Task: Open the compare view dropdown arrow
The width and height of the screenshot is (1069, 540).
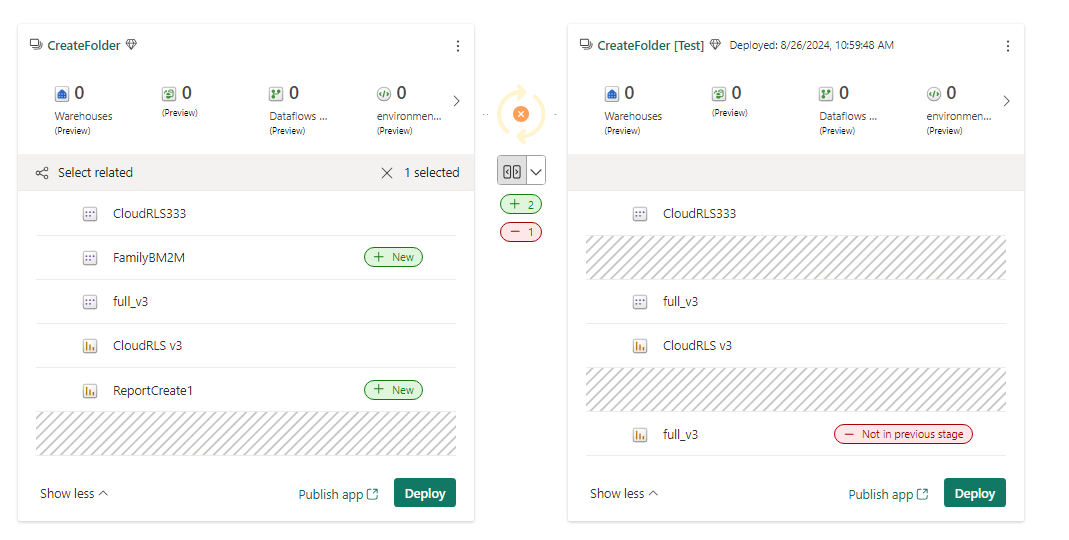Action: tap(536, 171)
